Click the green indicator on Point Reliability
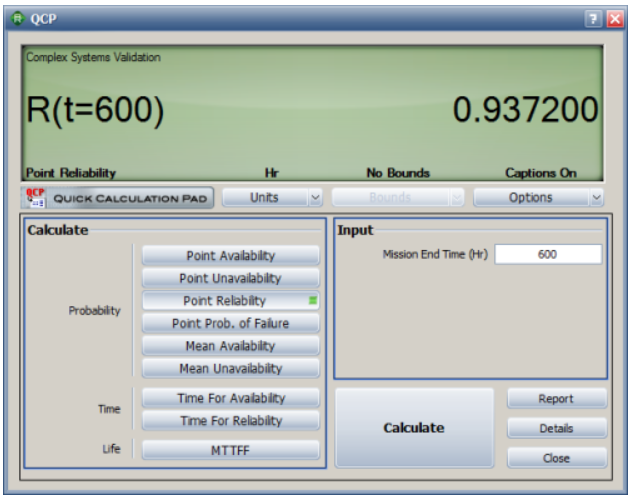 [313, 301]
